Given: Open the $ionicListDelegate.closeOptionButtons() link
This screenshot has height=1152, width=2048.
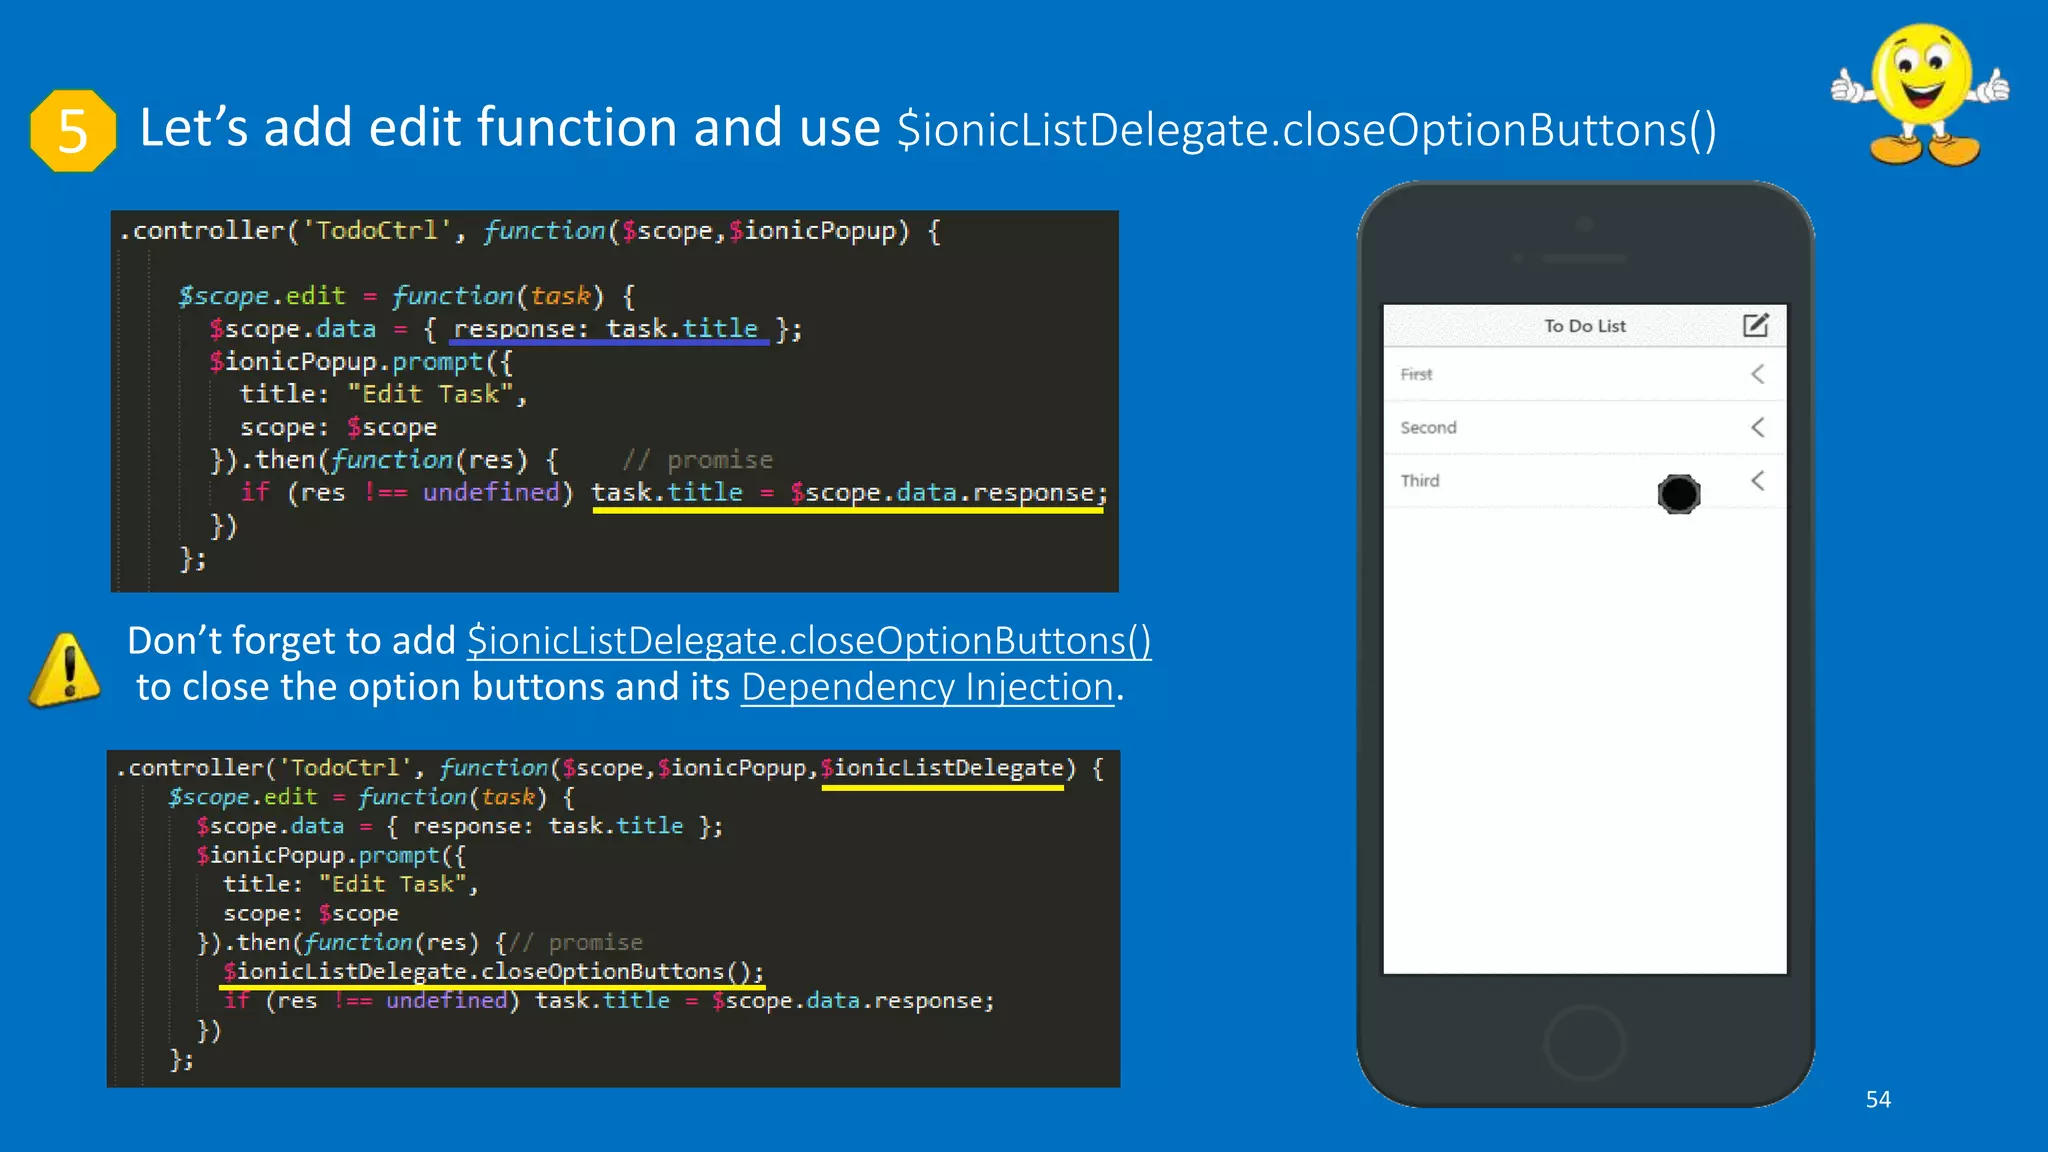Looking at the screenshot, I should [x=809, y=641].
